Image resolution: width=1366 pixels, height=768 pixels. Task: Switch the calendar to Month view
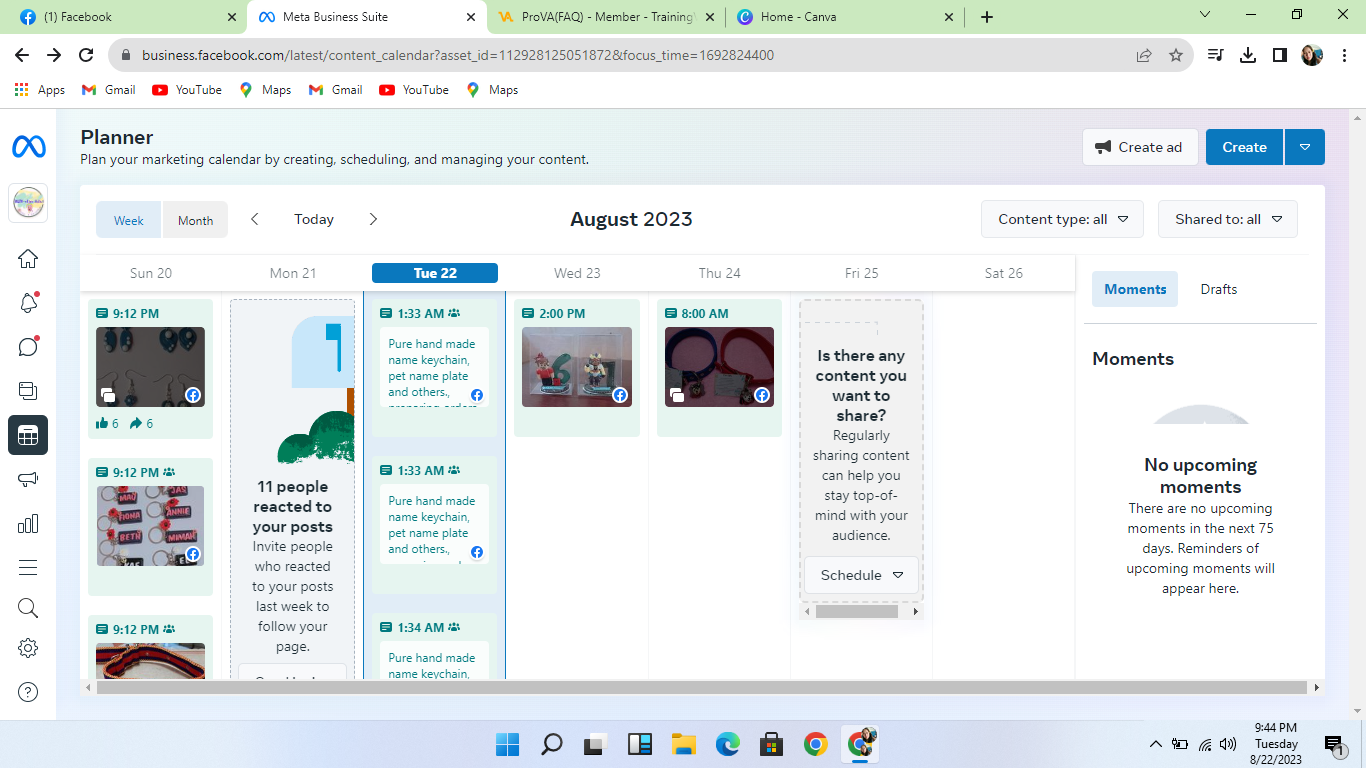tap(195, 220)
